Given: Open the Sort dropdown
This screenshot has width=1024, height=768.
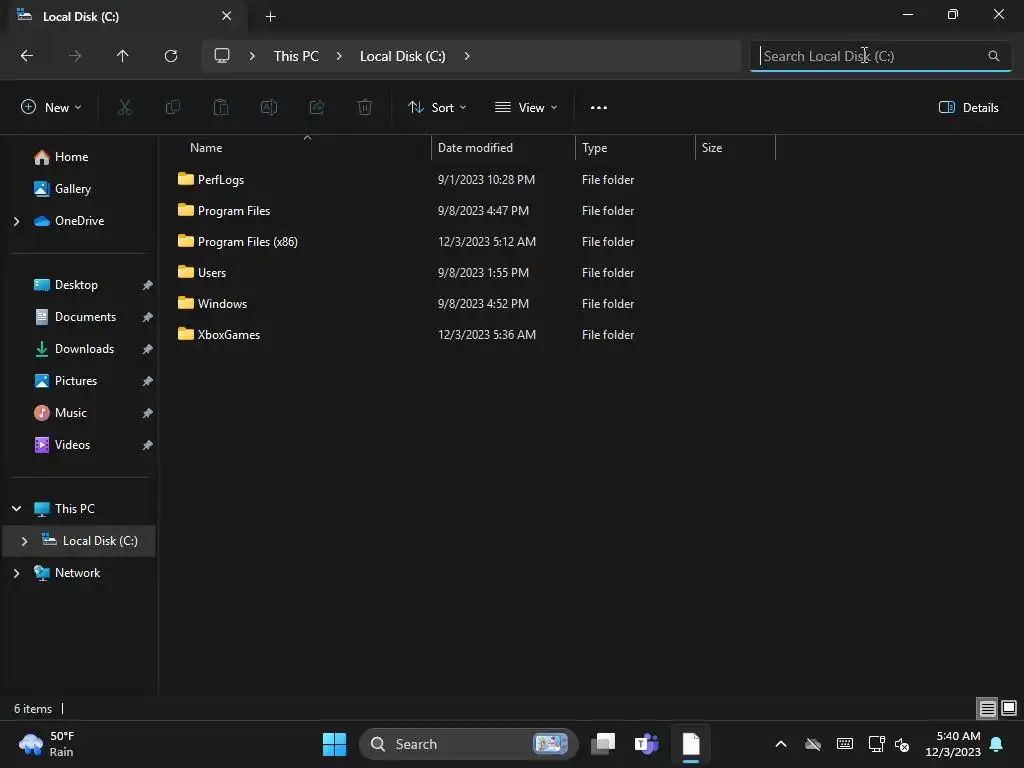Looking at the screenshot, I should click(x=437, y=107).
